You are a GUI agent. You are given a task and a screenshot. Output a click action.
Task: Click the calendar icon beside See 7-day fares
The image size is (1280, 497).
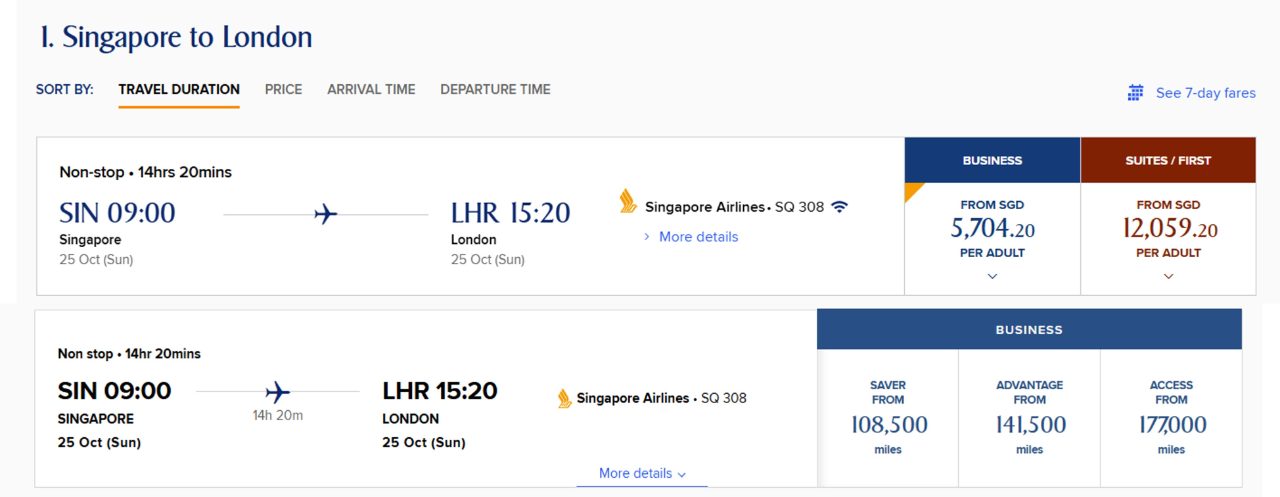point(1135,93)
